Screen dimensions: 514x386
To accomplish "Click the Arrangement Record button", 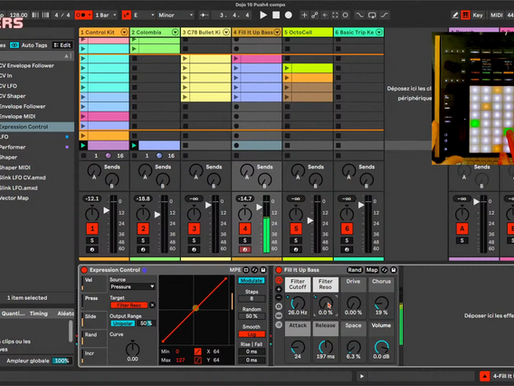I will point(289,15).
